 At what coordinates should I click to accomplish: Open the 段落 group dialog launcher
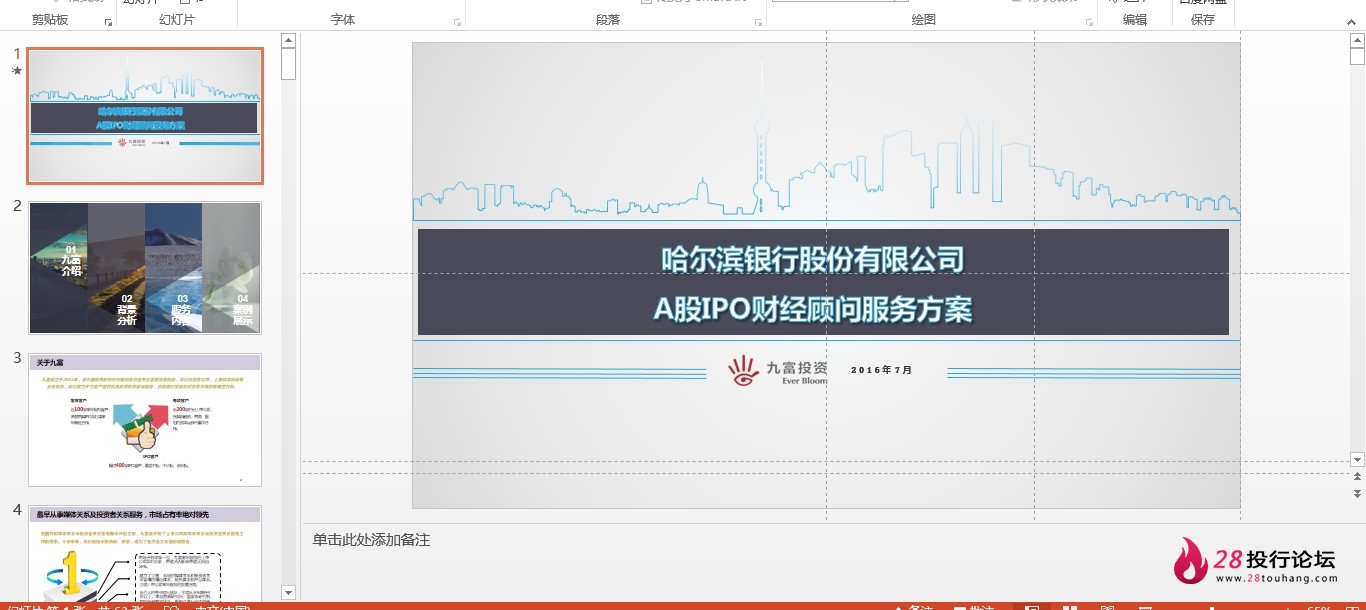coord(759,21)
